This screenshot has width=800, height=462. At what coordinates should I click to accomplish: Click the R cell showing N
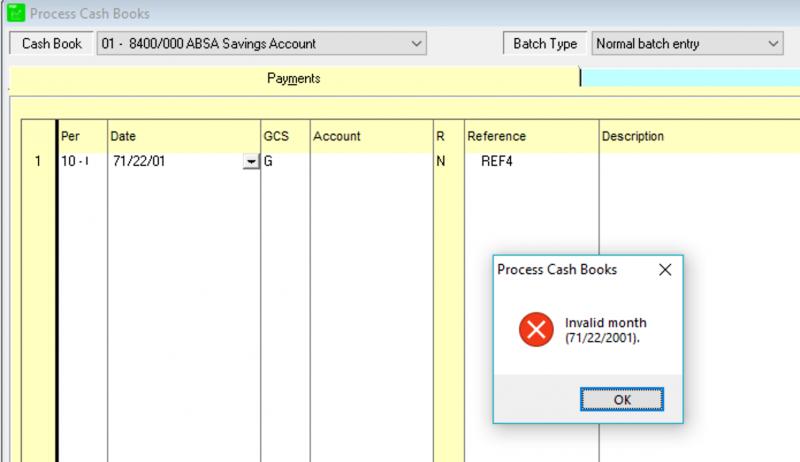point(447,161)
